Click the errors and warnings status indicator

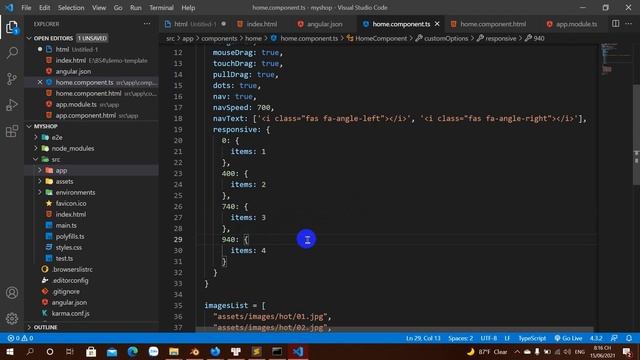click(20, 338)
